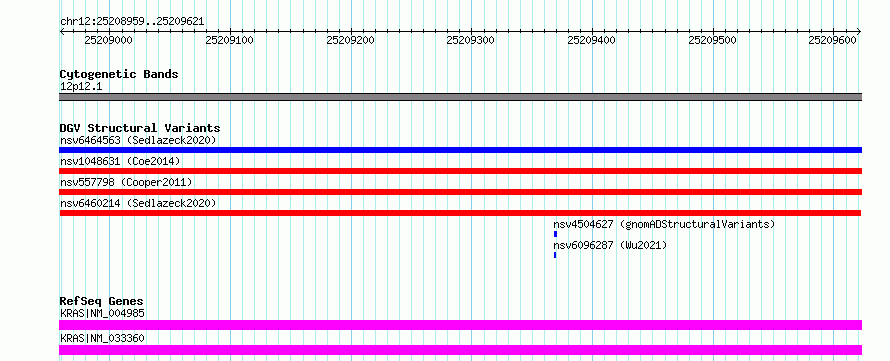Select the nsv6460214 red variant bar

click(x=460, y=213)
